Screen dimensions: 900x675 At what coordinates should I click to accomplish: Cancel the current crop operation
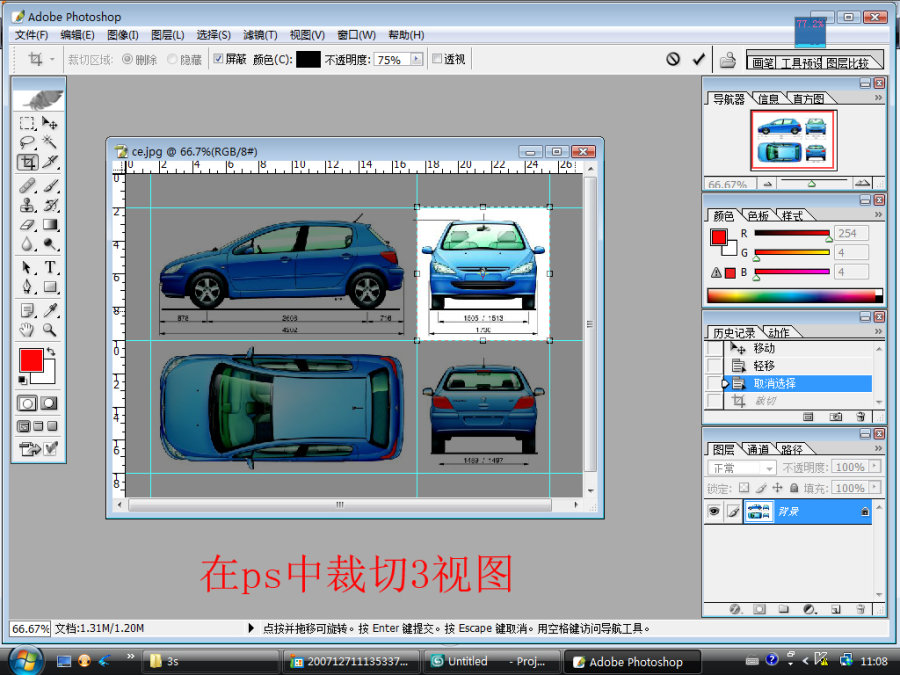click(673, 59)
